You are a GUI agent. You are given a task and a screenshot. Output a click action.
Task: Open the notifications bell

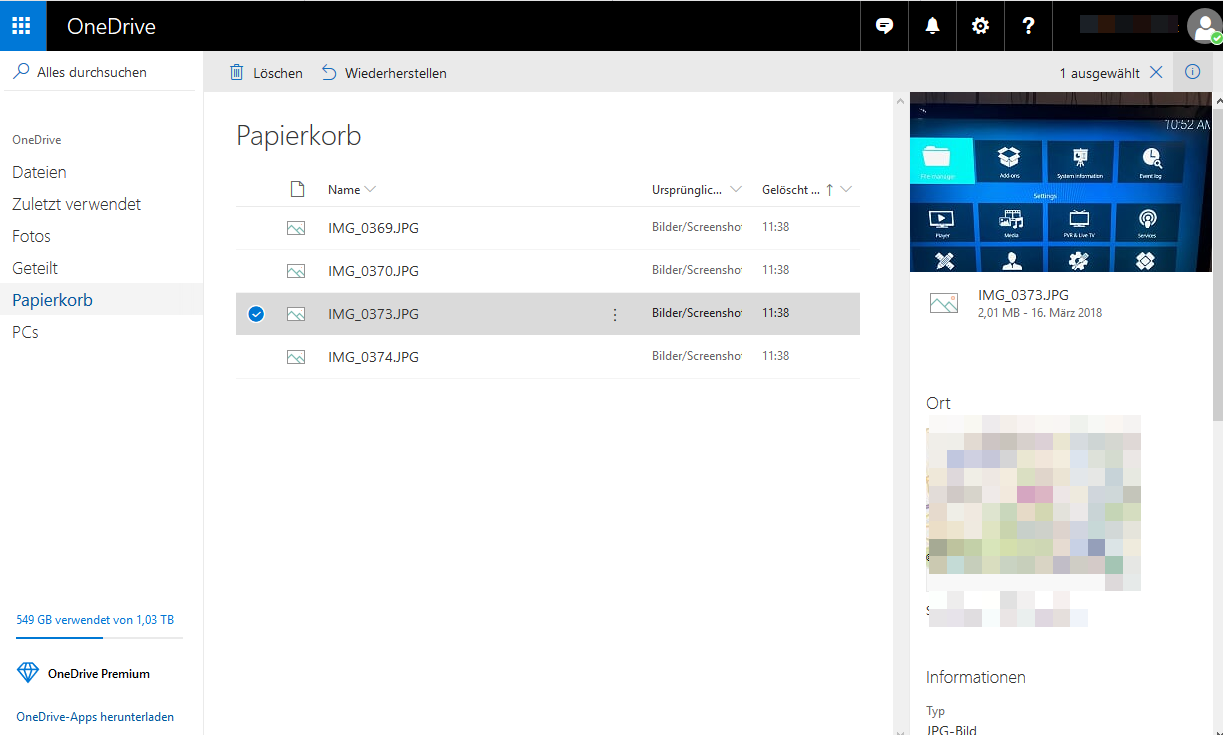pos(932,26)
